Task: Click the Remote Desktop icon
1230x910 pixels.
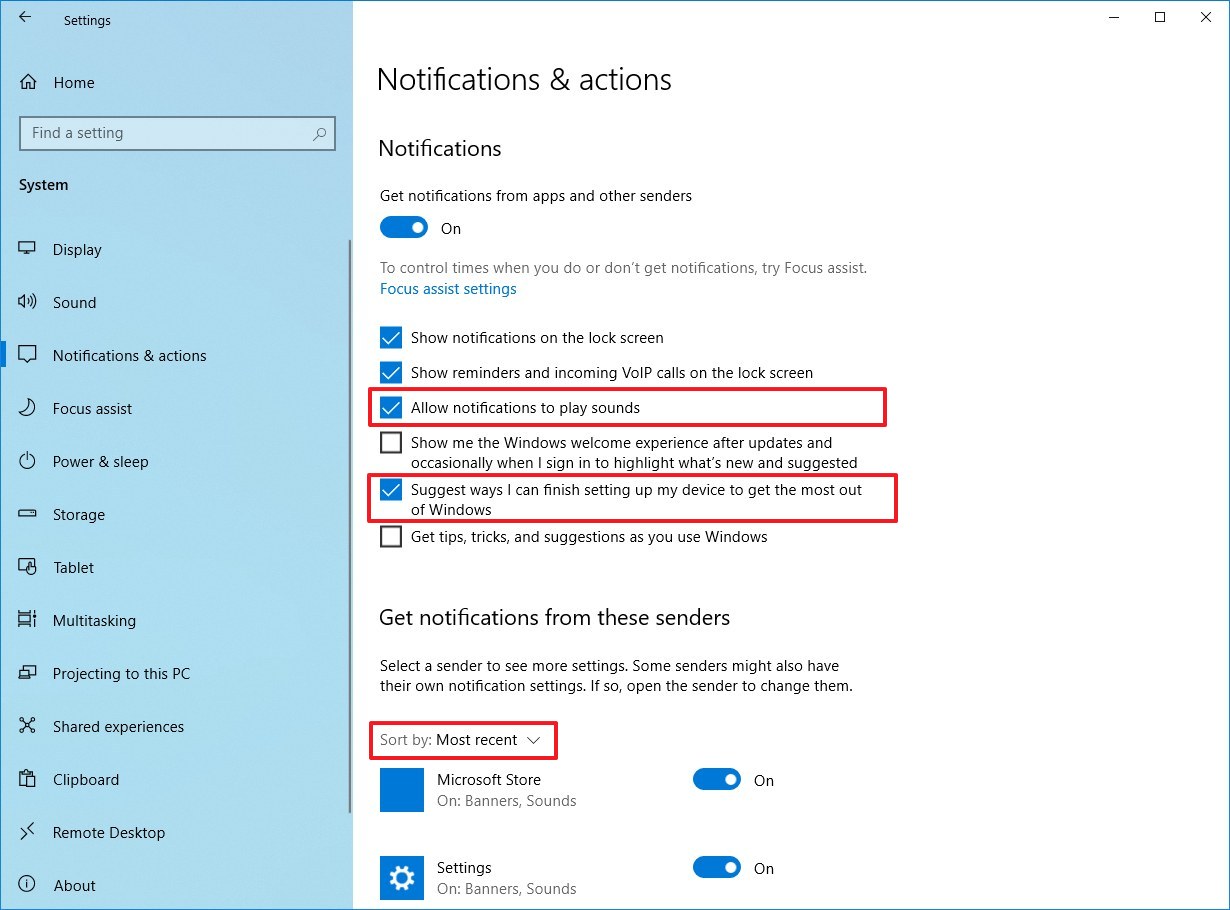Action: 28,832
